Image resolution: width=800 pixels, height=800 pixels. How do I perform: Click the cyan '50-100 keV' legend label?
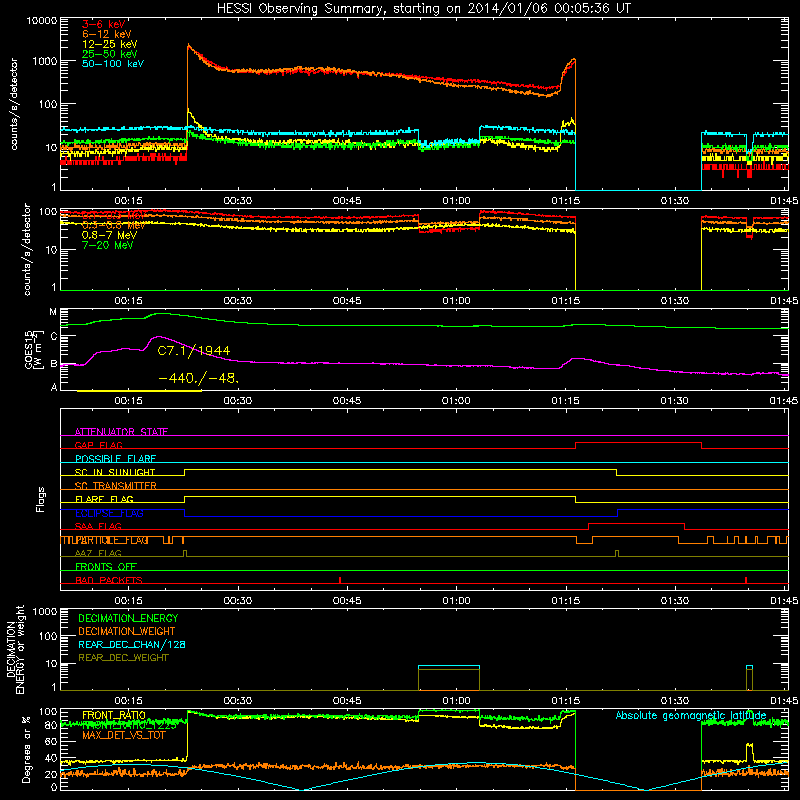pos(113,63)
